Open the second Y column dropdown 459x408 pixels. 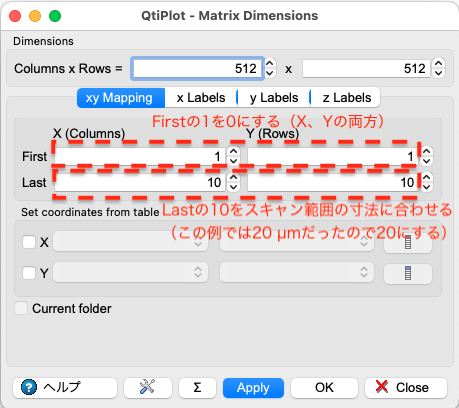pyautogui.click(x=297, y=272)
